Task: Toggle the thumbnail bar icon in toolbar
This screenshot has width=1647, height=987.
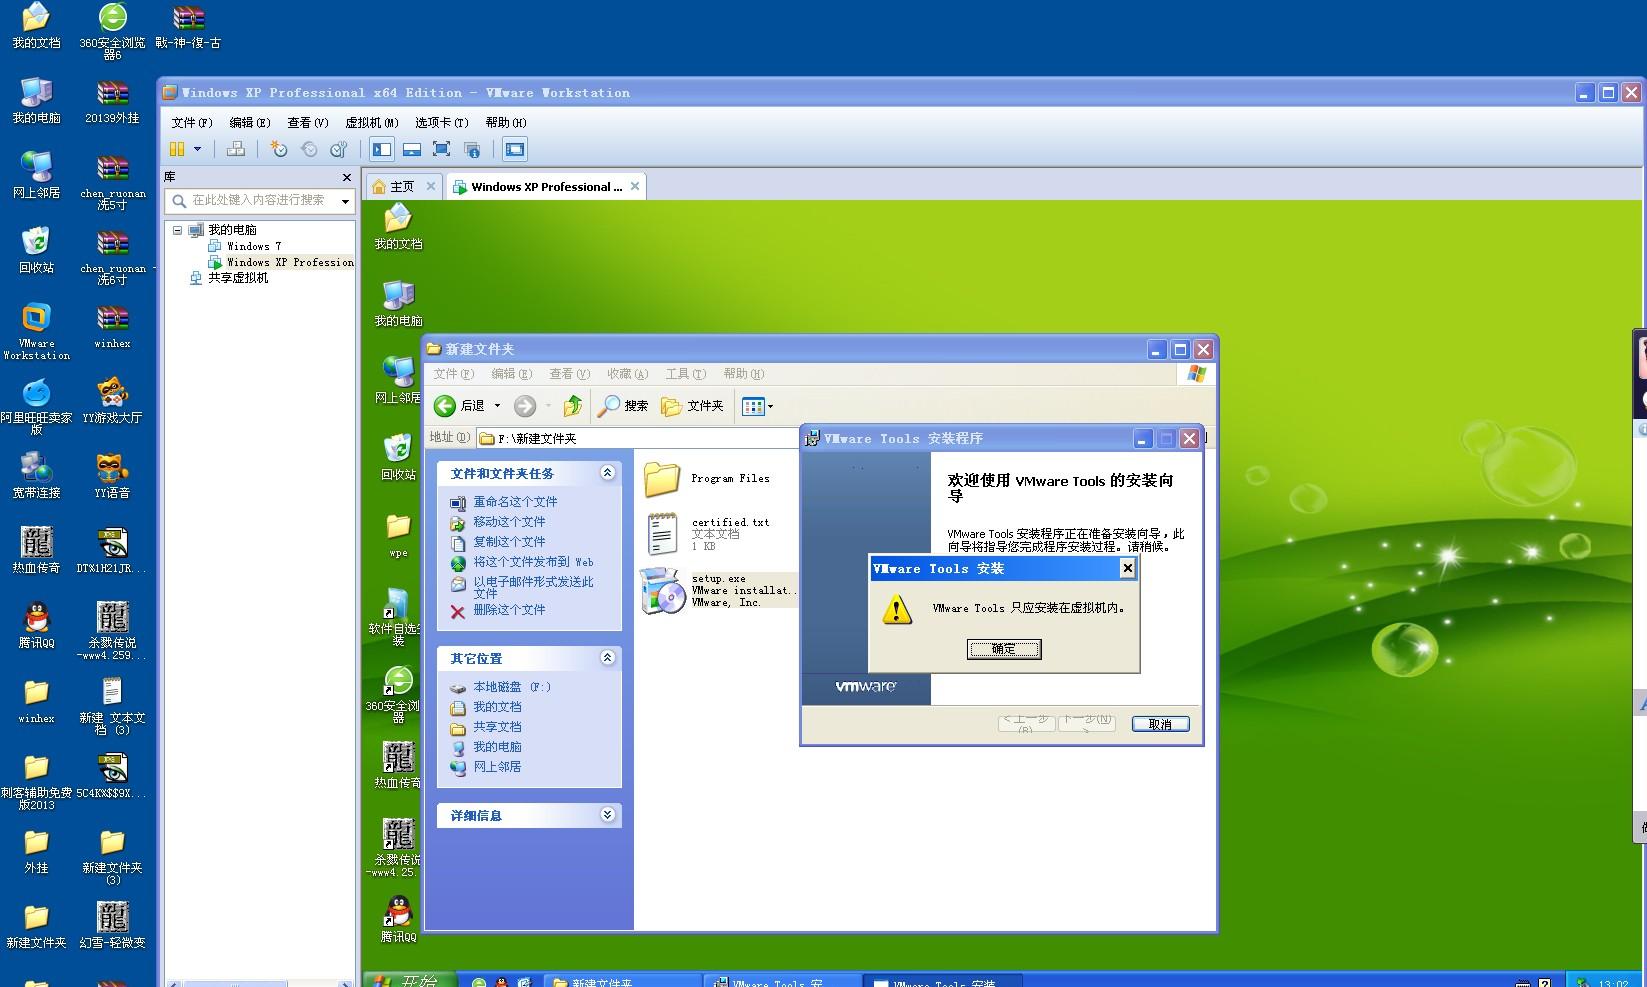Action: click(412, 149)
